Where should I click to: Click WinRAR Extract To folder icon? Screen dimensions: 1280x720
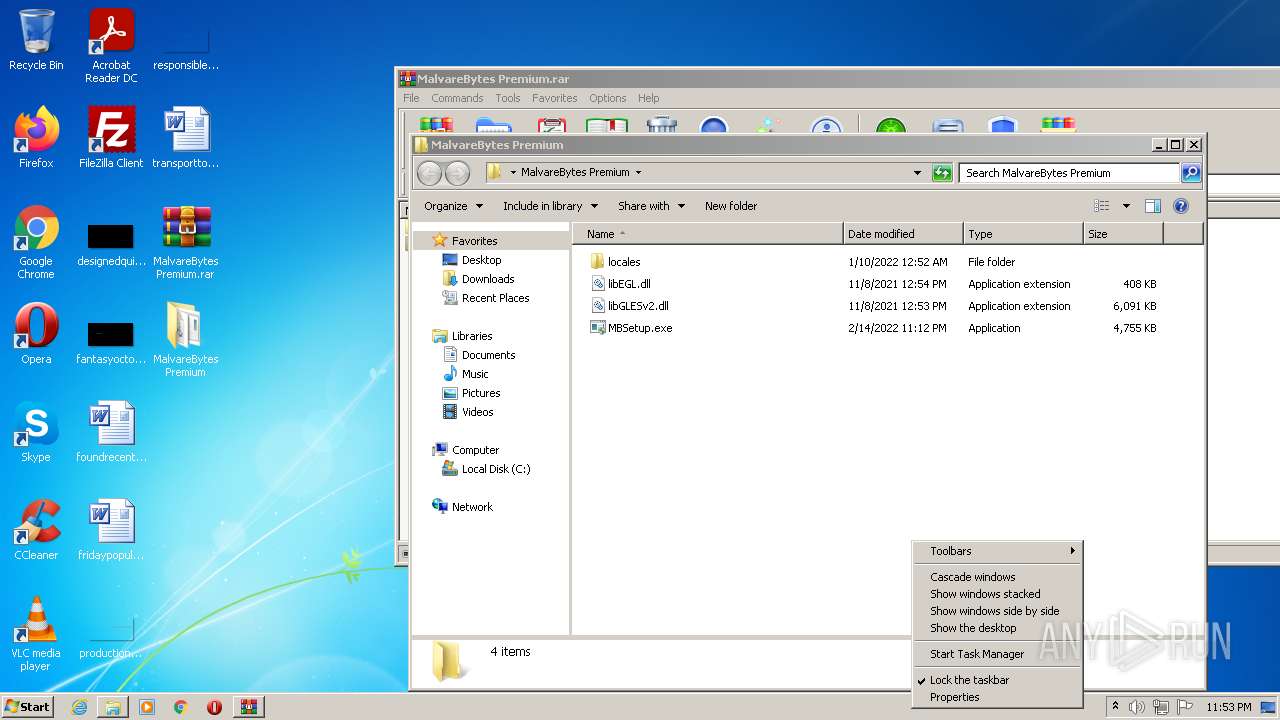[x=494, y=126]
